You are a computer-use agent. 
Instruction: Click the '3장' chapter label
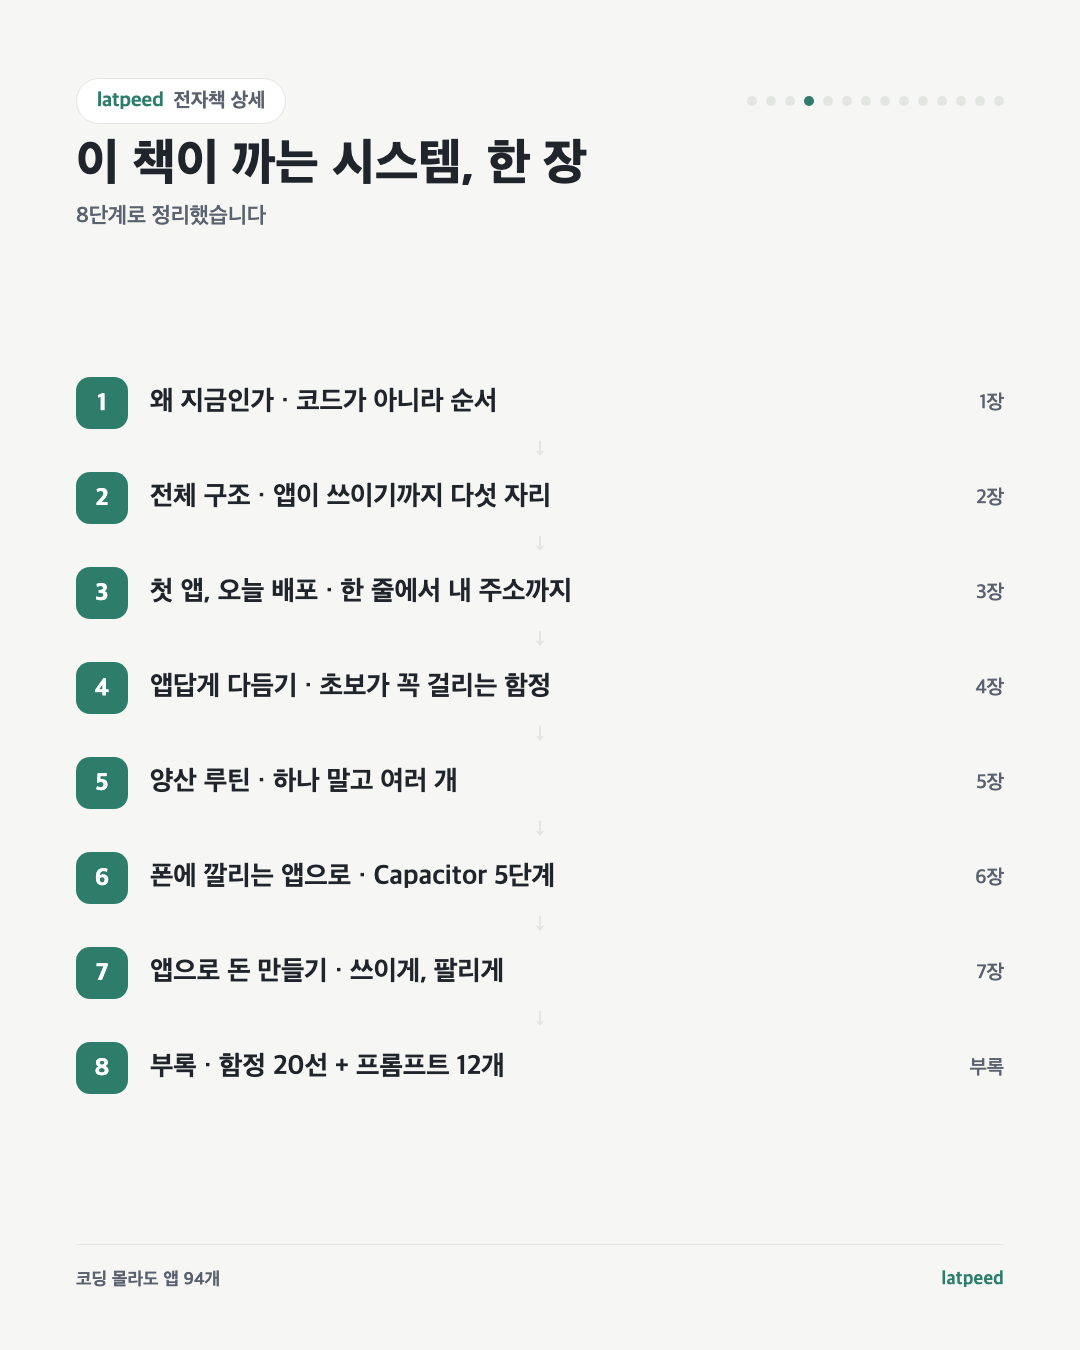pyautogui.click(x=990, y=592)
